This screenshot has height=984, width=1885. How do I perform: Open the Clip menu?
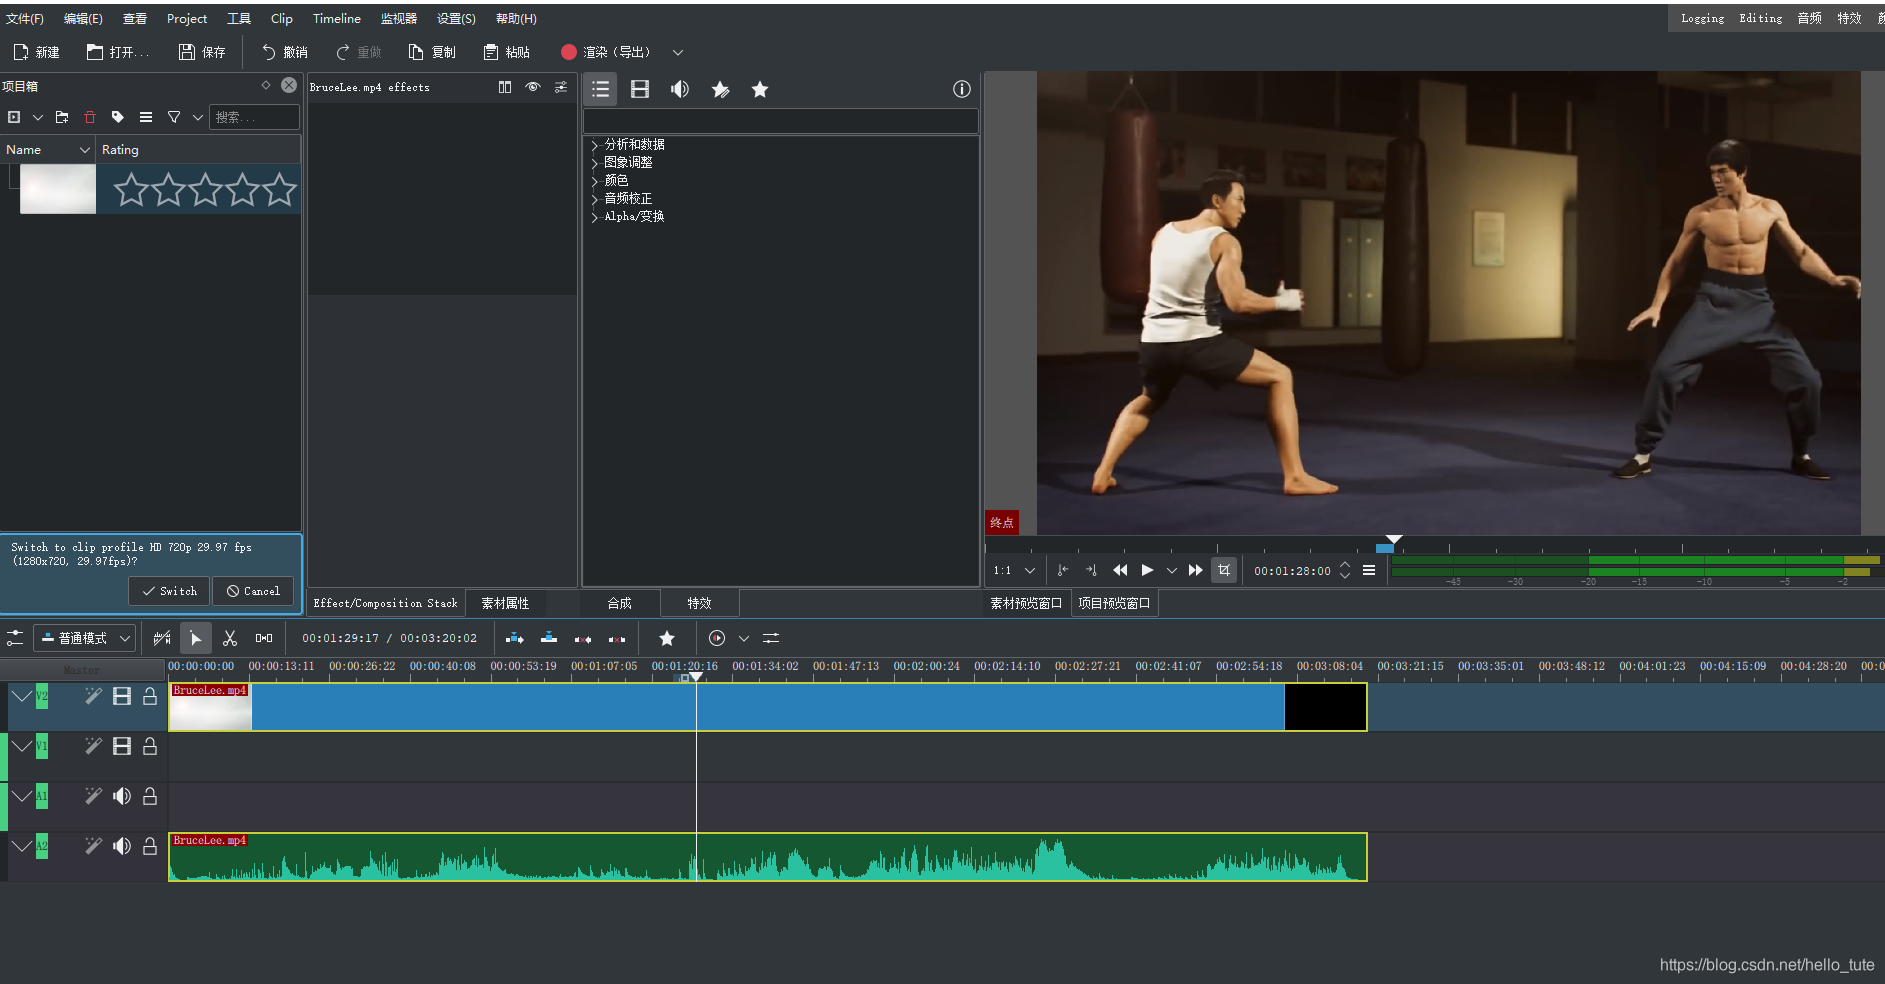tap(282, 18)
